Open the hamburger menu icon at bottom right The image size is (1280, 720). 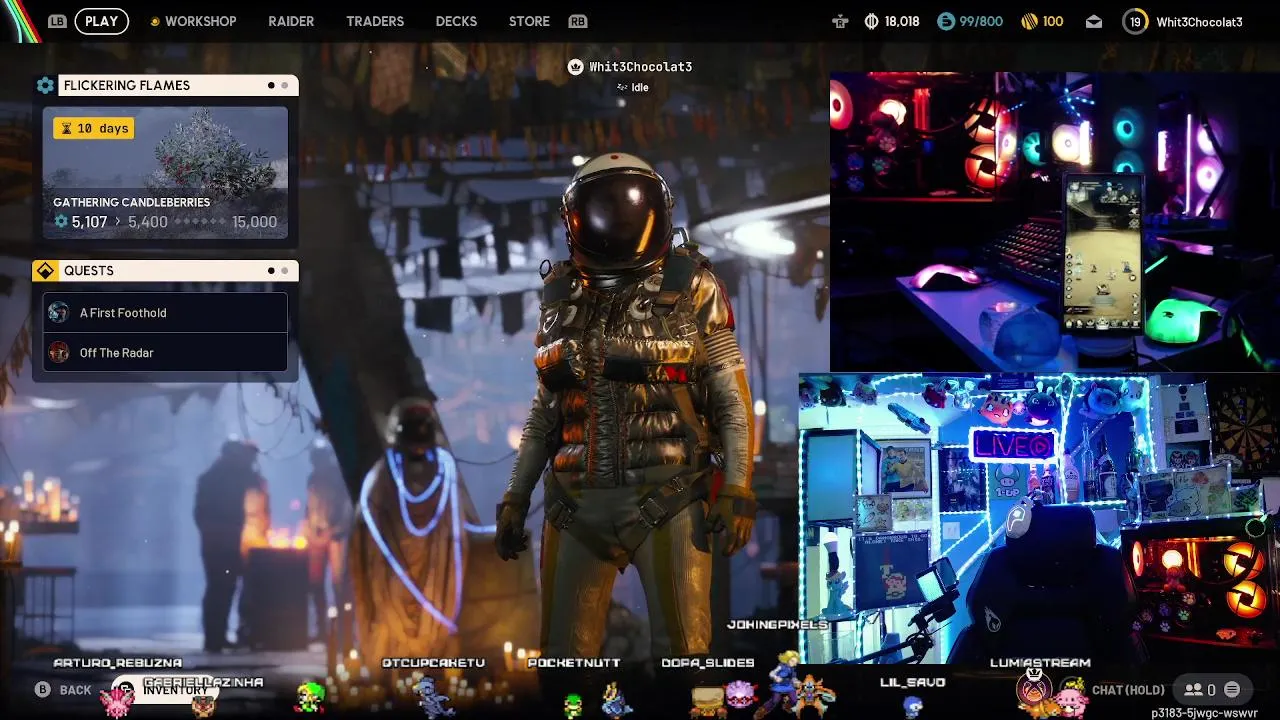coord(1232,690)
